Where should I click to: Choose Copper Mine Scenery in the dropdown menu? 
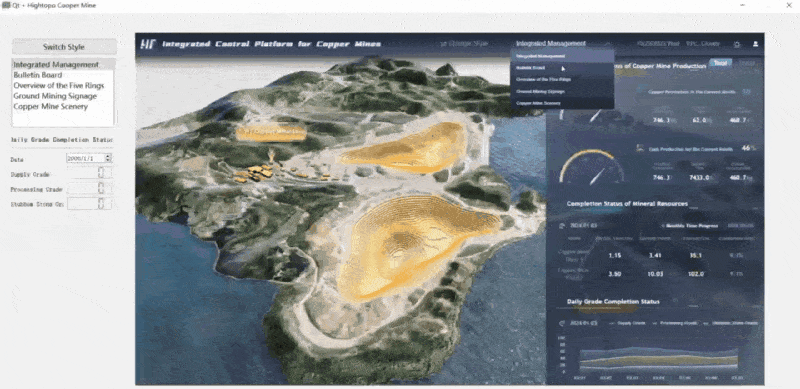coord(562,103)
